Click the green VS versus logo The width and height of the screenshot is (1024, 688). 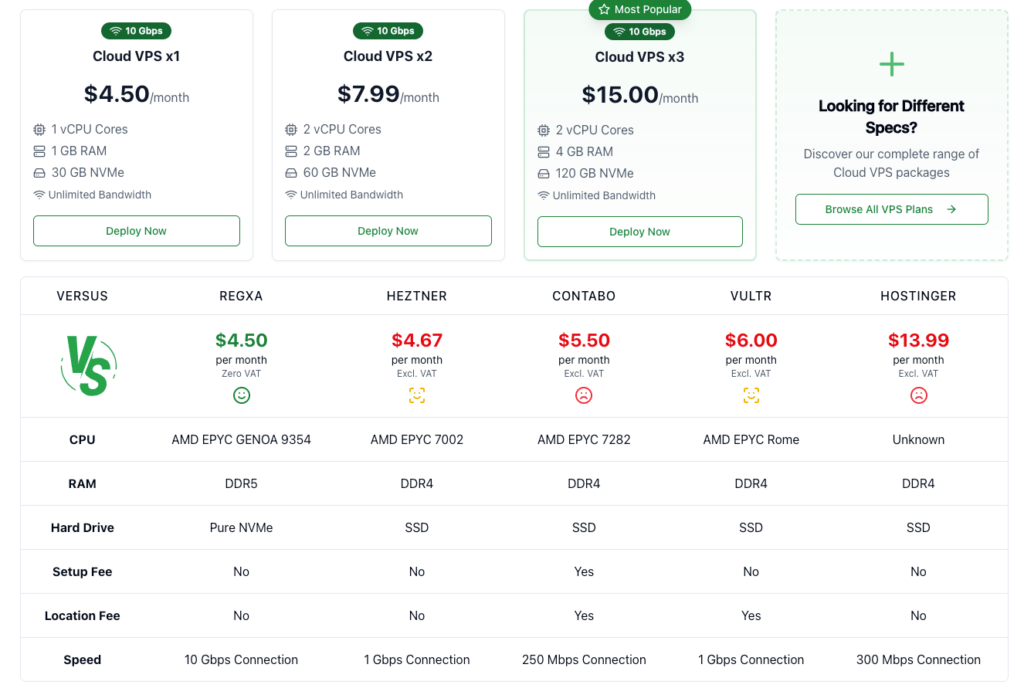[89, 366]
